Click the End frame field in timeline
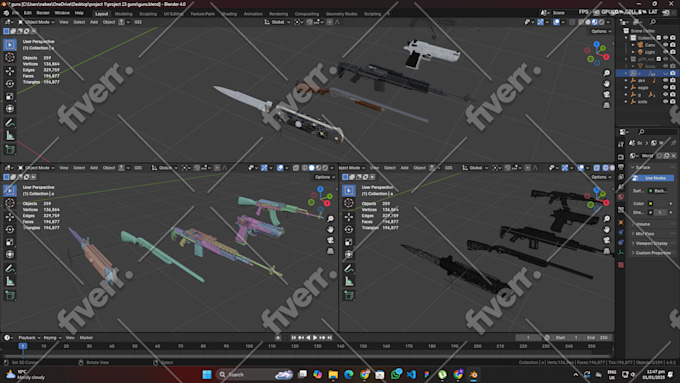 click(x=598, y=337)
